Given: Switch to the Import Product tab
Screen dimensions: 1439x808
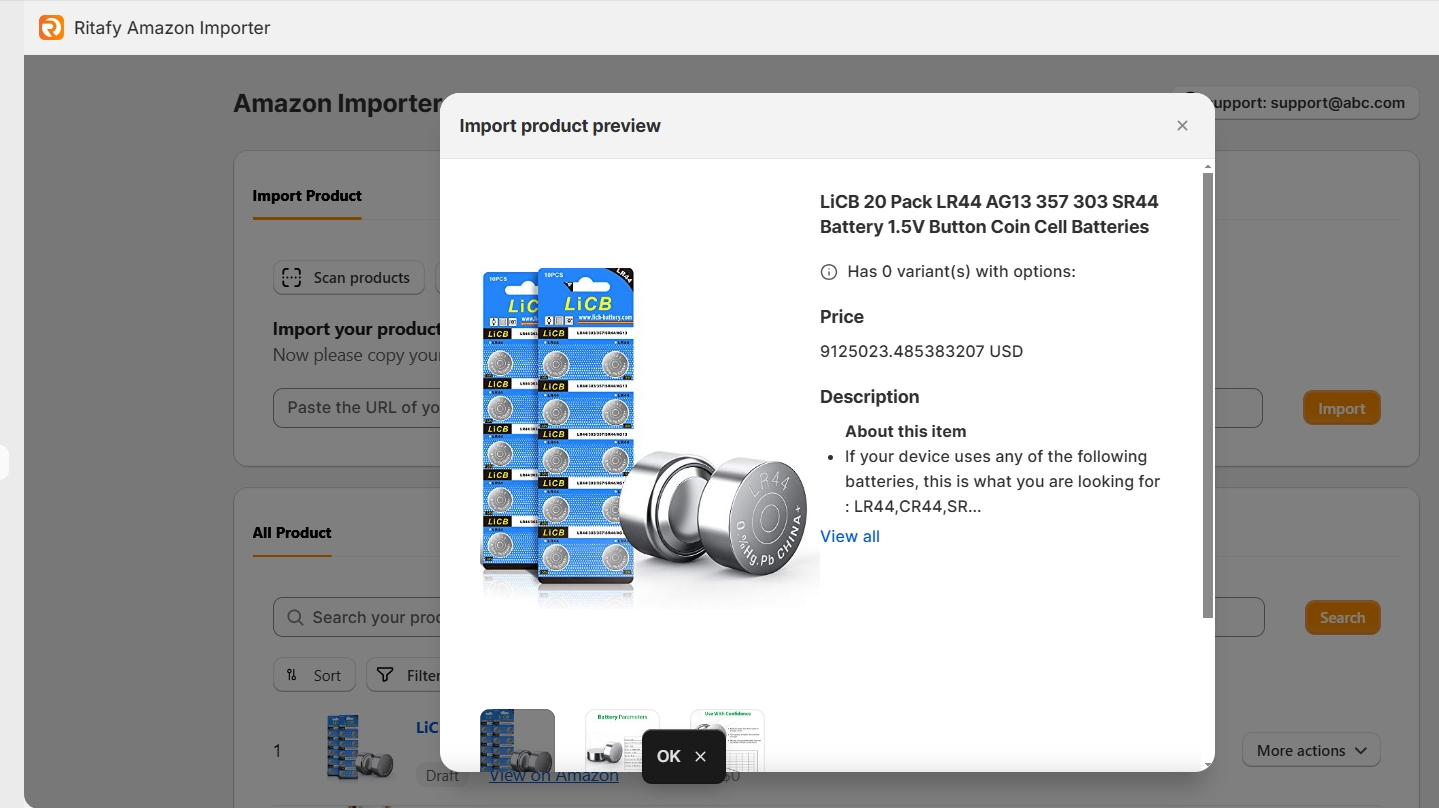Looking at the screenshot, I should pos(307,196).
